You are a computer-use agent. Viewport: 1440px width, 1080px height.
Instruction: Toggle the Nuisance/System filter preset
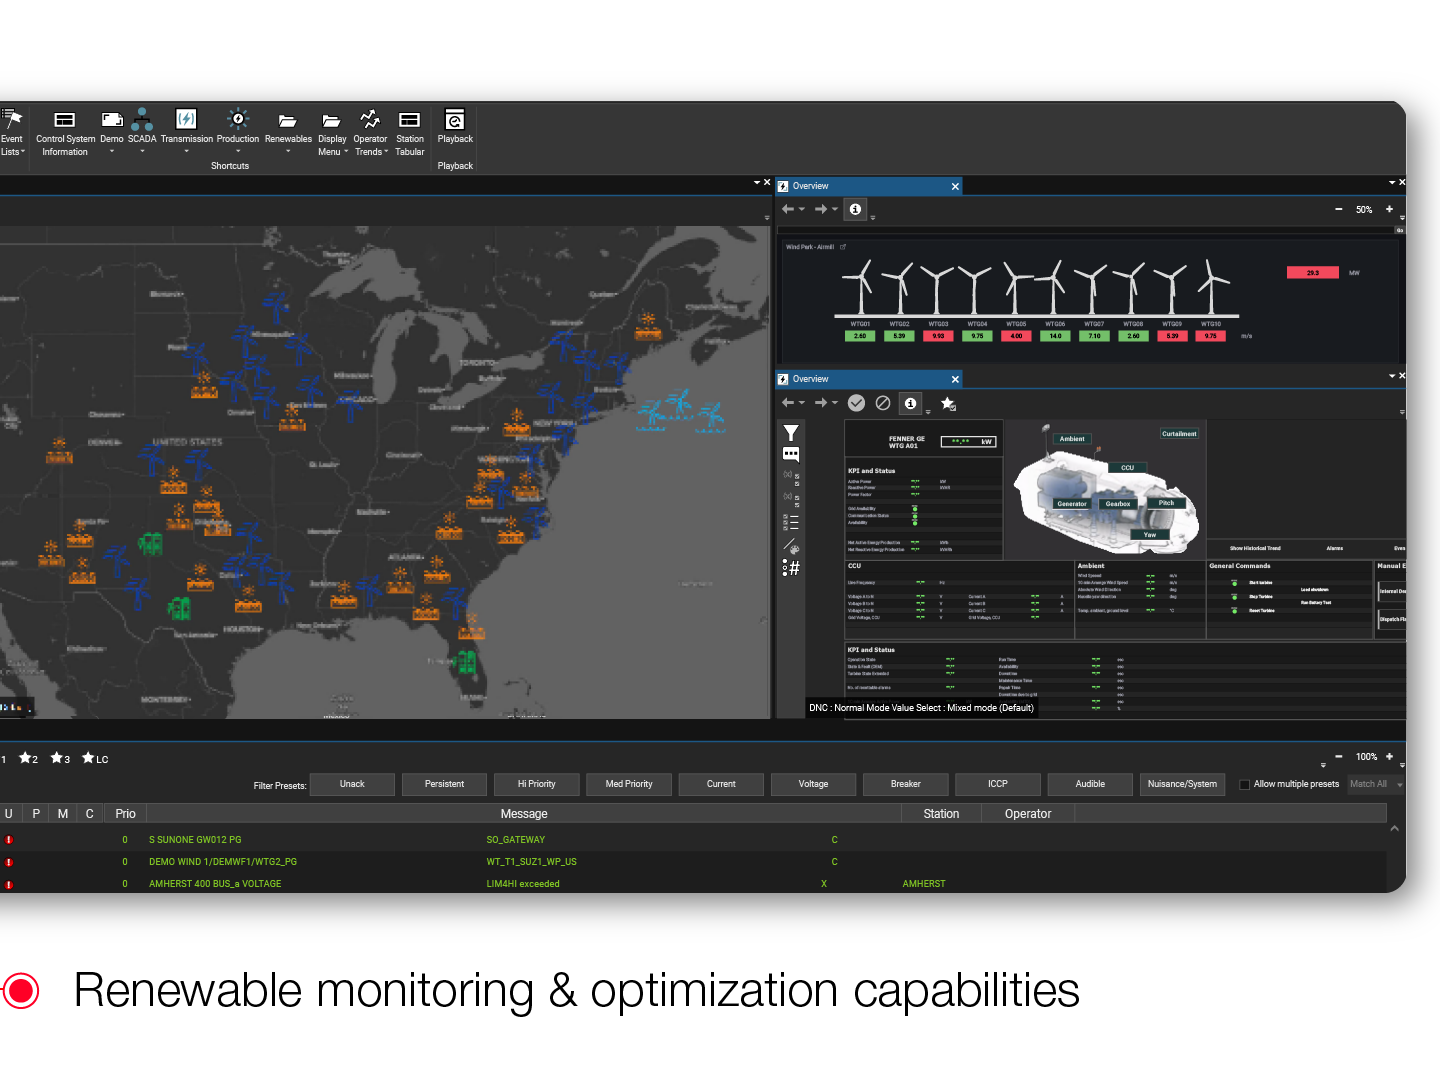1182,784
